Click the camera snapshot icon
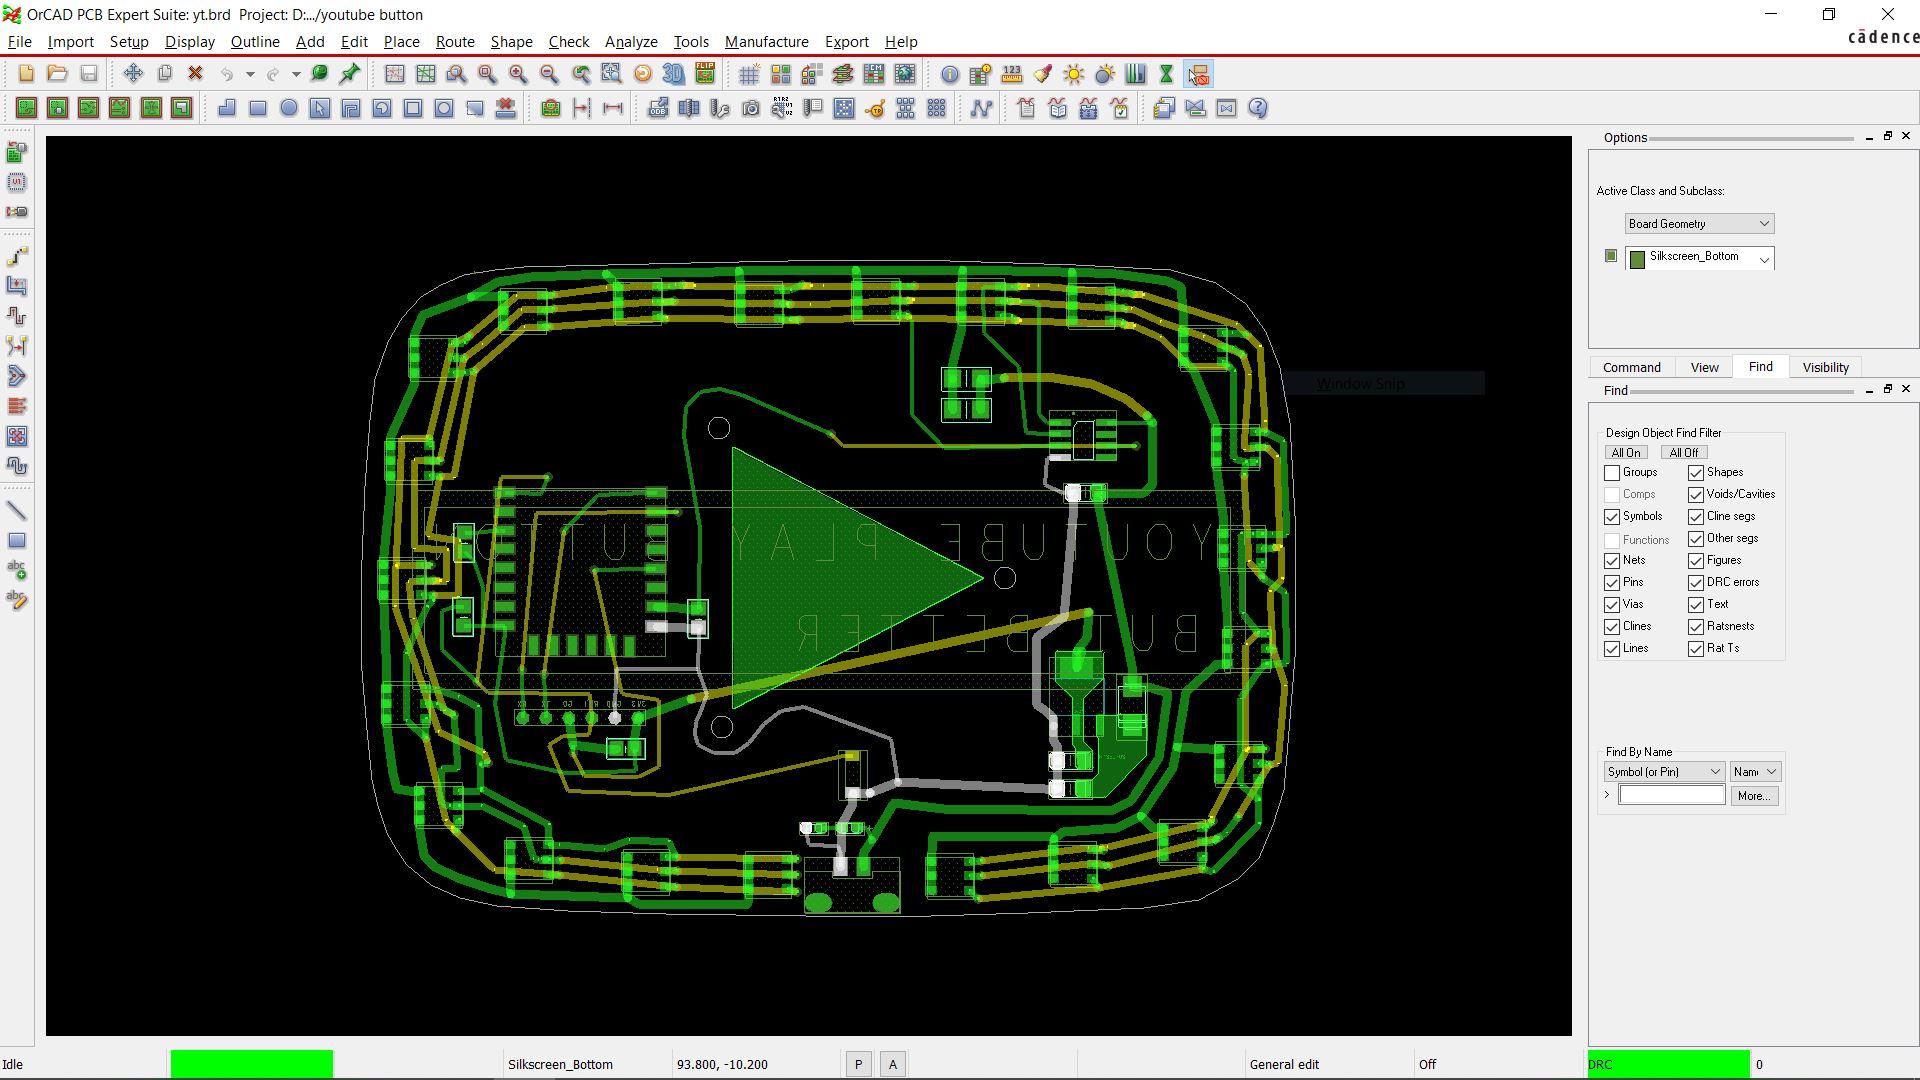This screenshot has height=1080, width=1920. [751, 108]
